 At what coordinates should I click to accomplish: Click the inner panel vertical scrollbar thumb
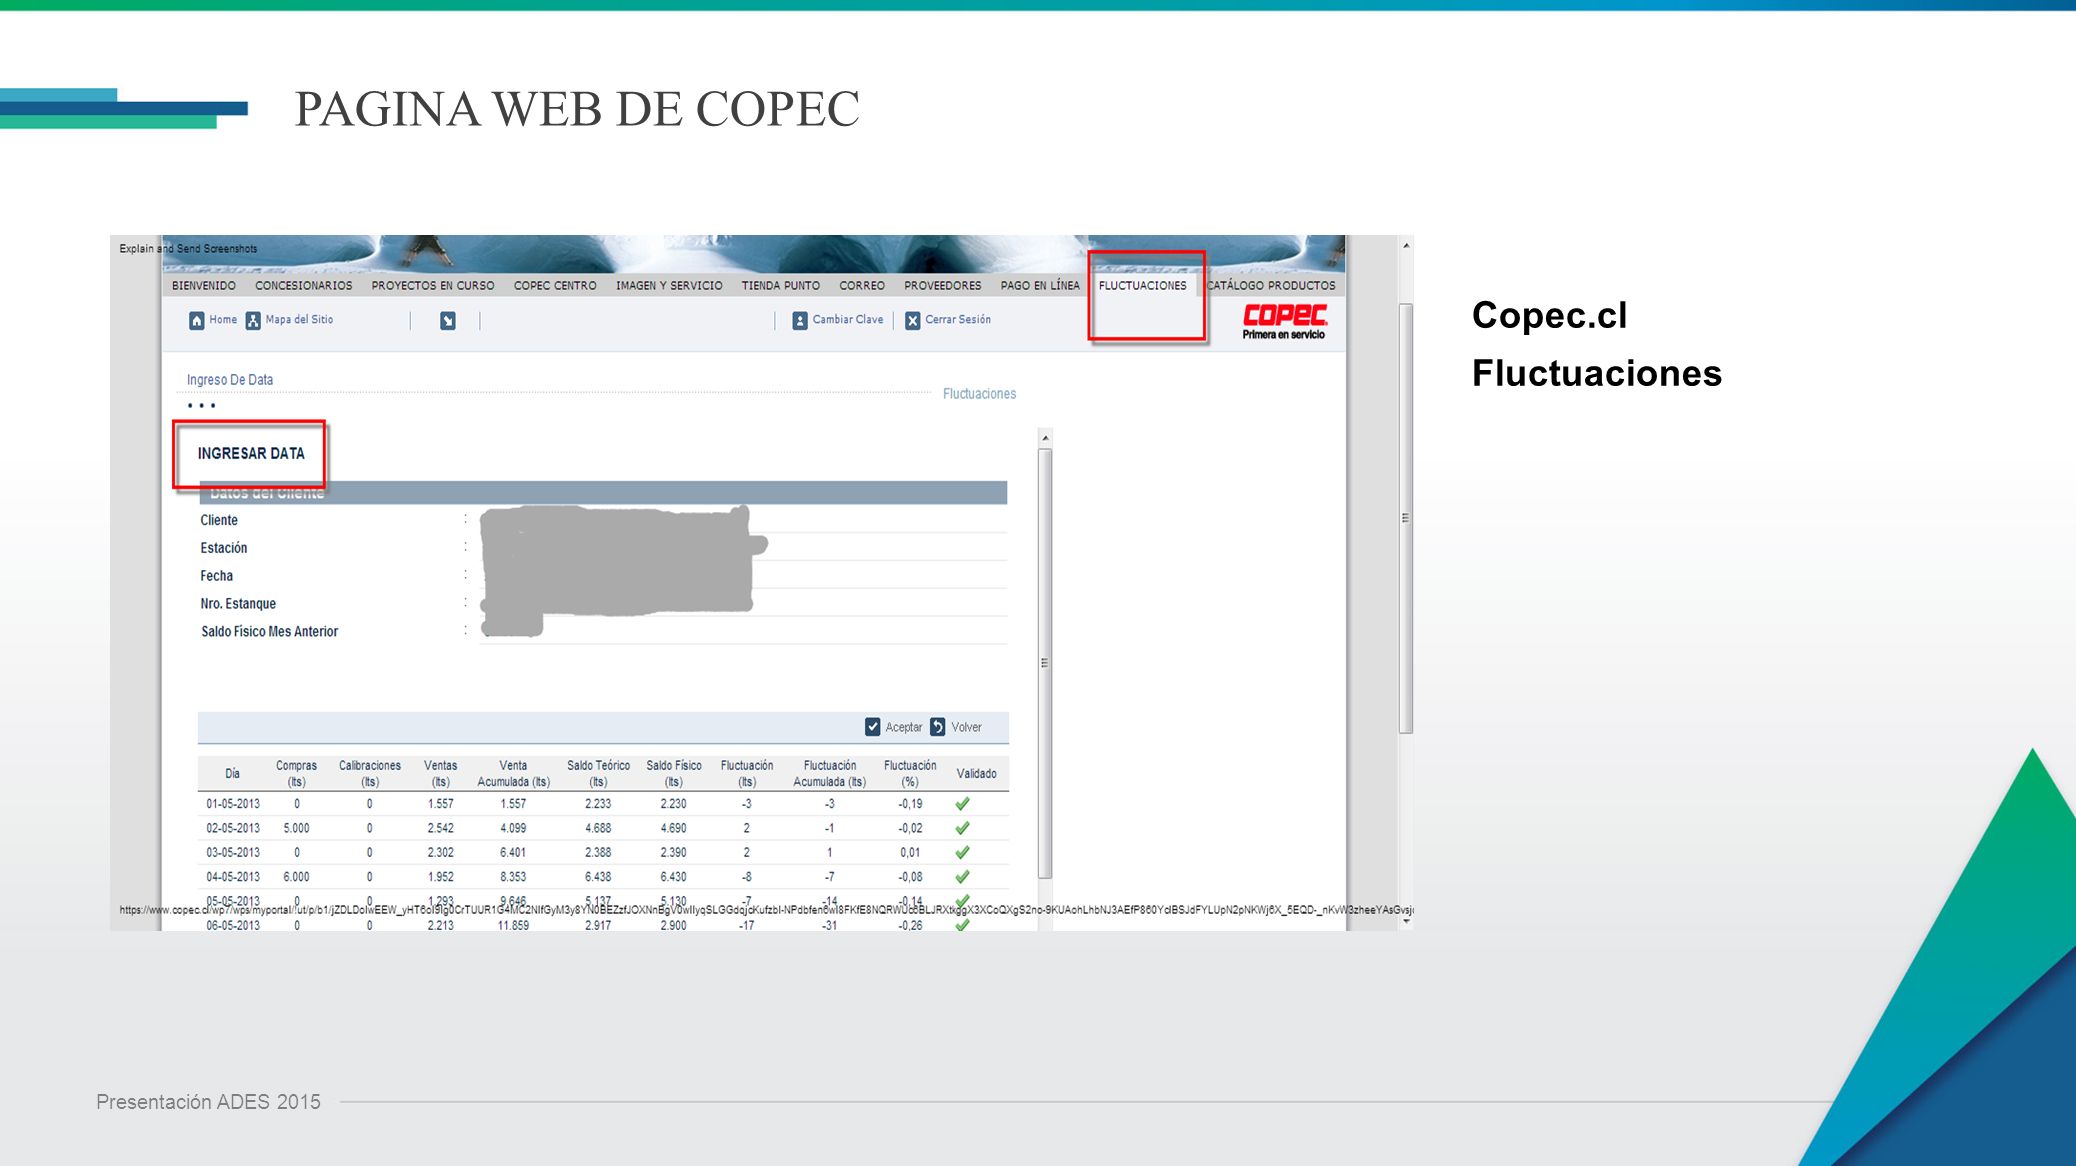click(1045, 663)
